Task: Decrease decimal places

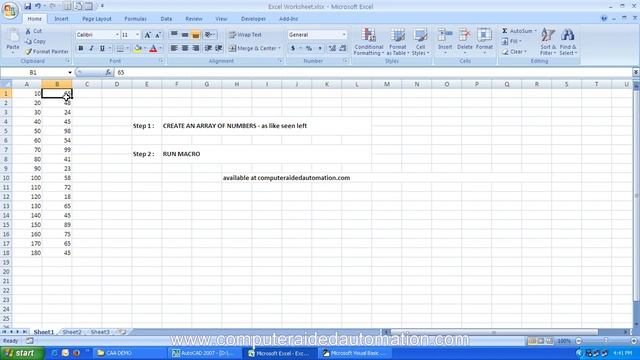Action: pyautogui.click(x=342, y=48)
